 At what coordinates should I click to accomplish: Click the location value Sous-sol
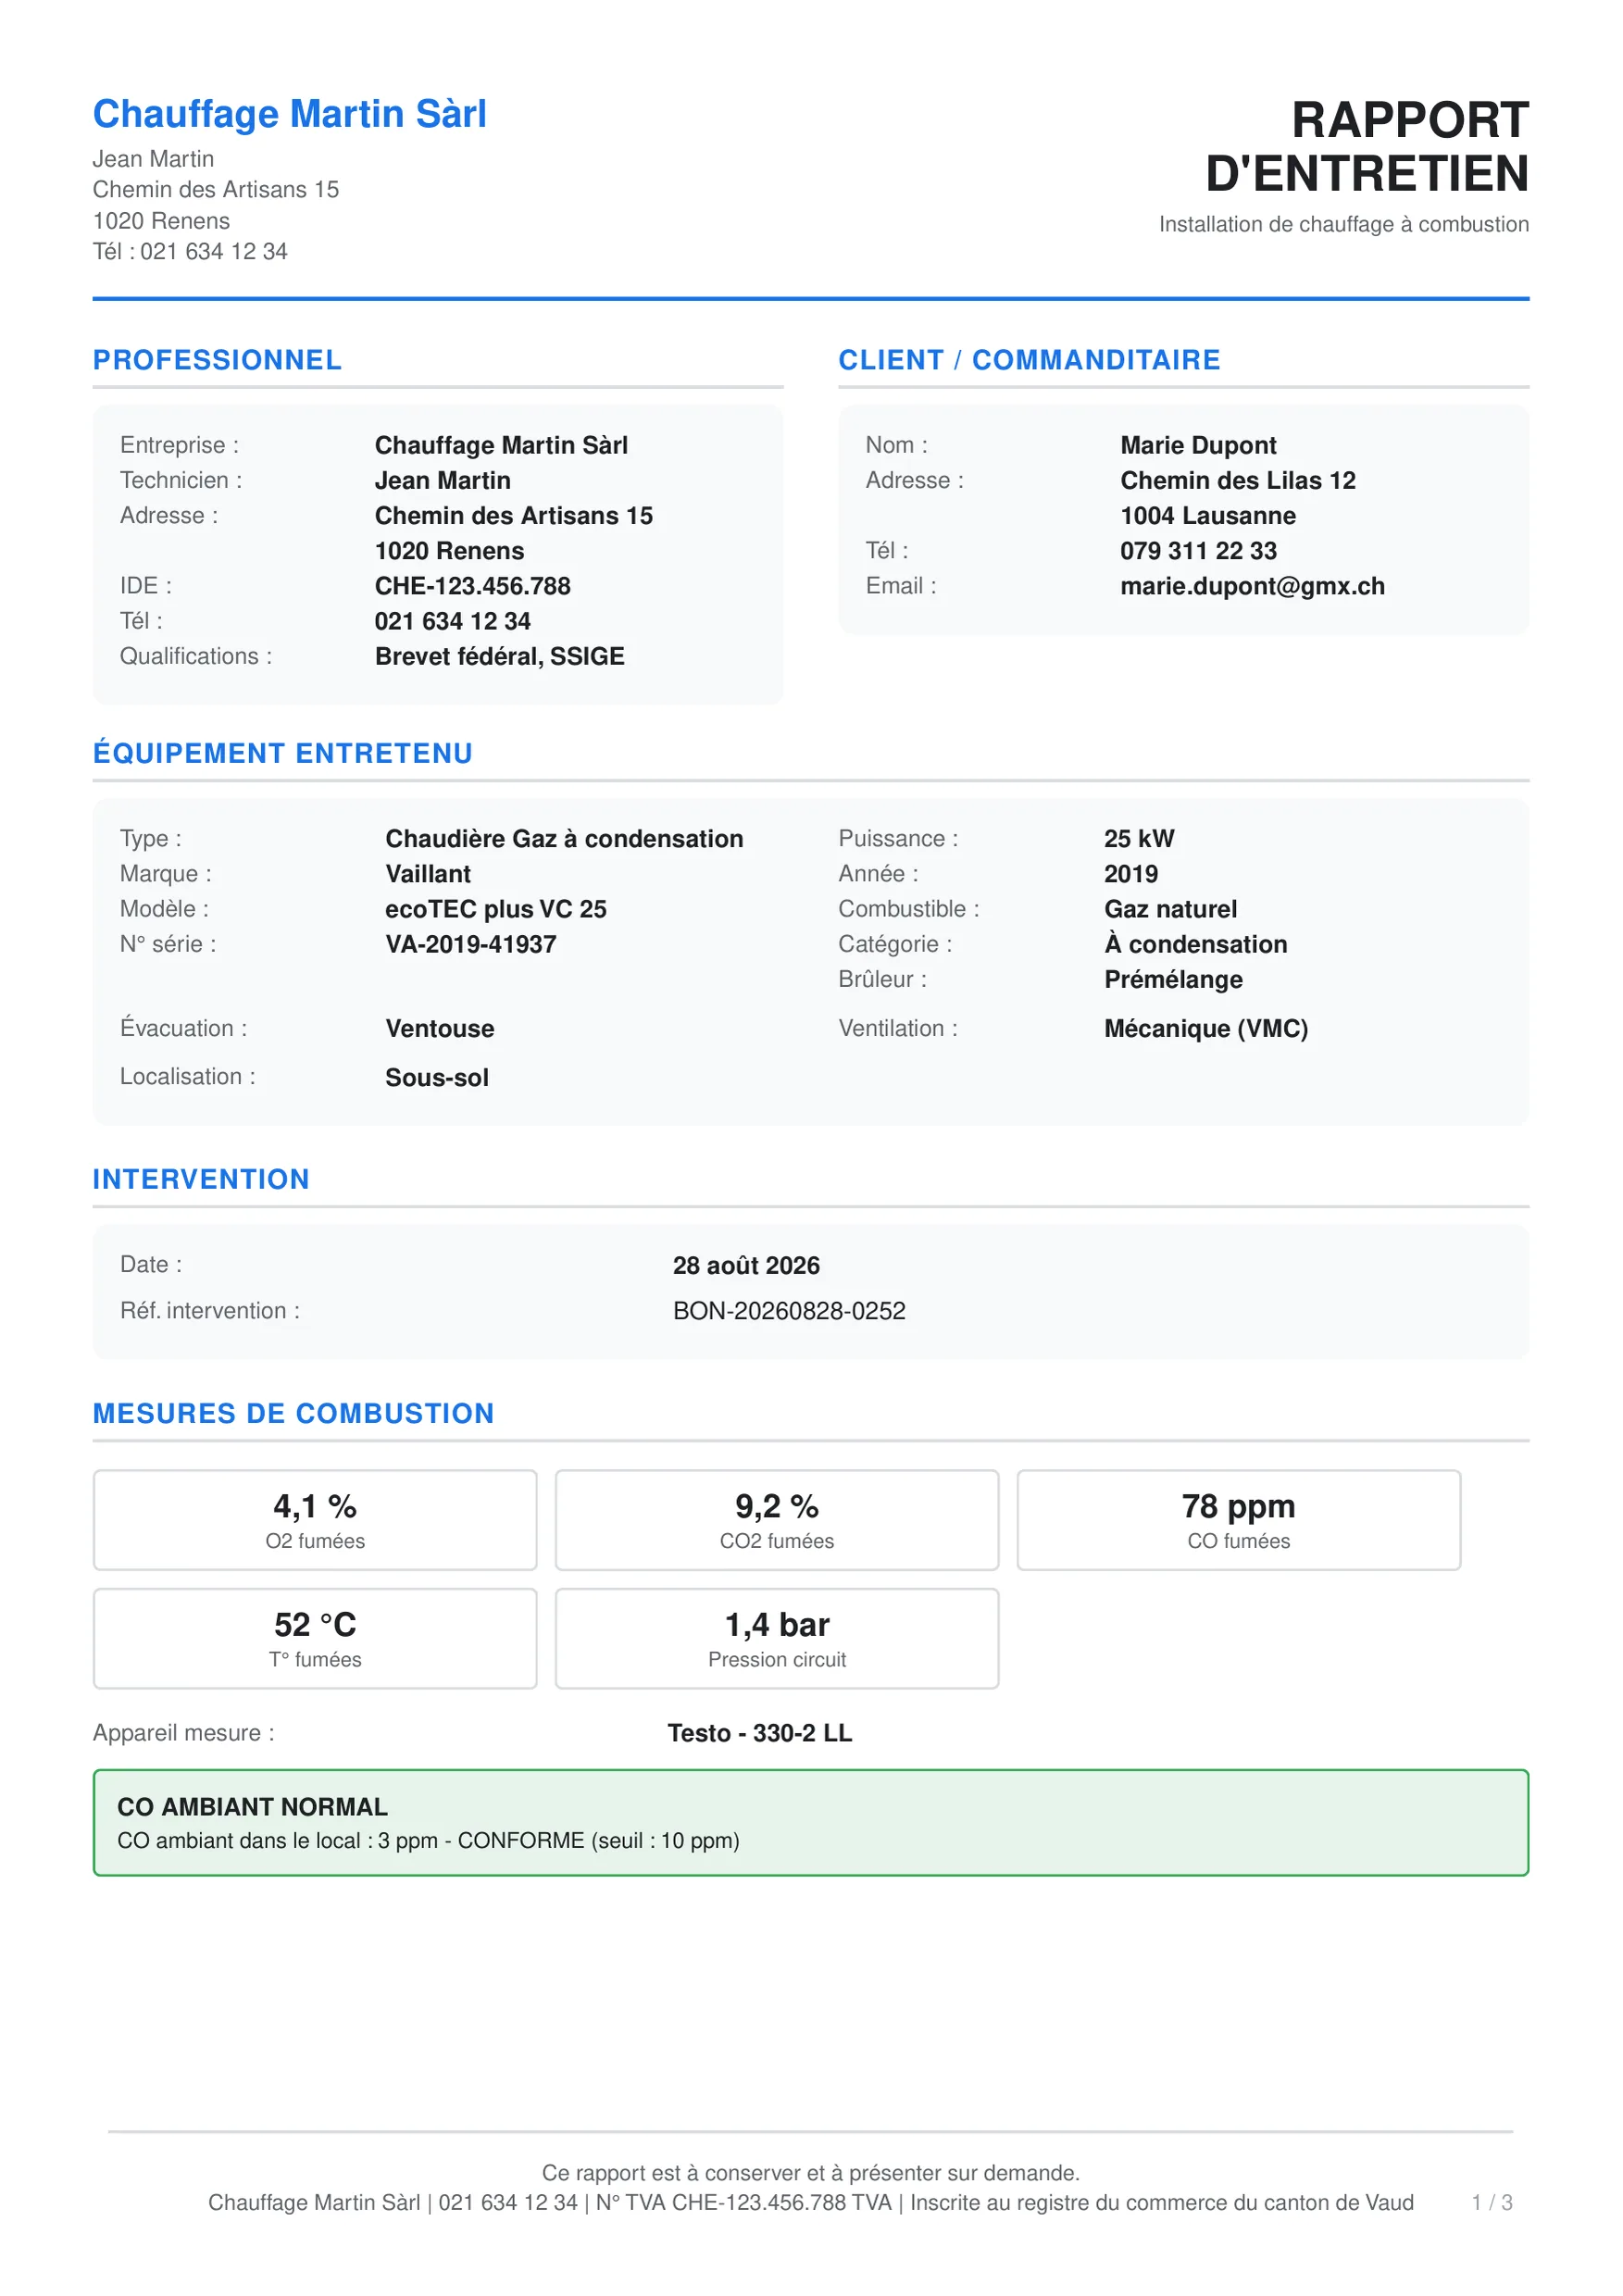(x=437, y=1078)
